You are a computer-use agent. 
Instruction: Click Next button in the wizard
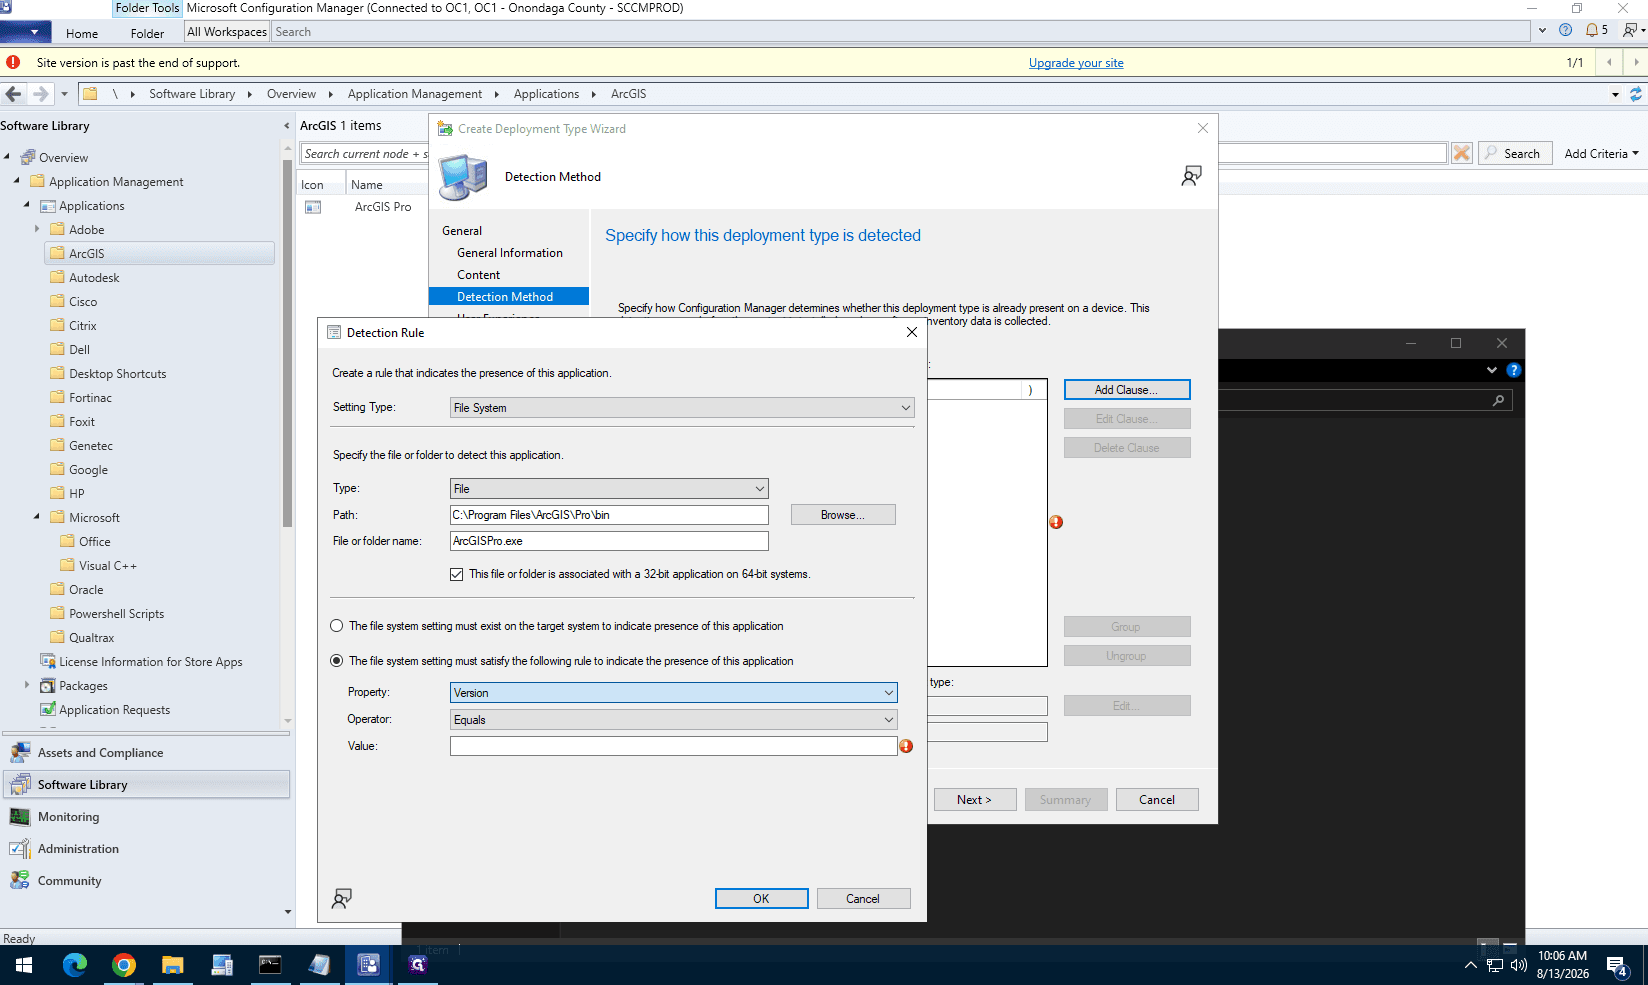(x=975, y=800)
